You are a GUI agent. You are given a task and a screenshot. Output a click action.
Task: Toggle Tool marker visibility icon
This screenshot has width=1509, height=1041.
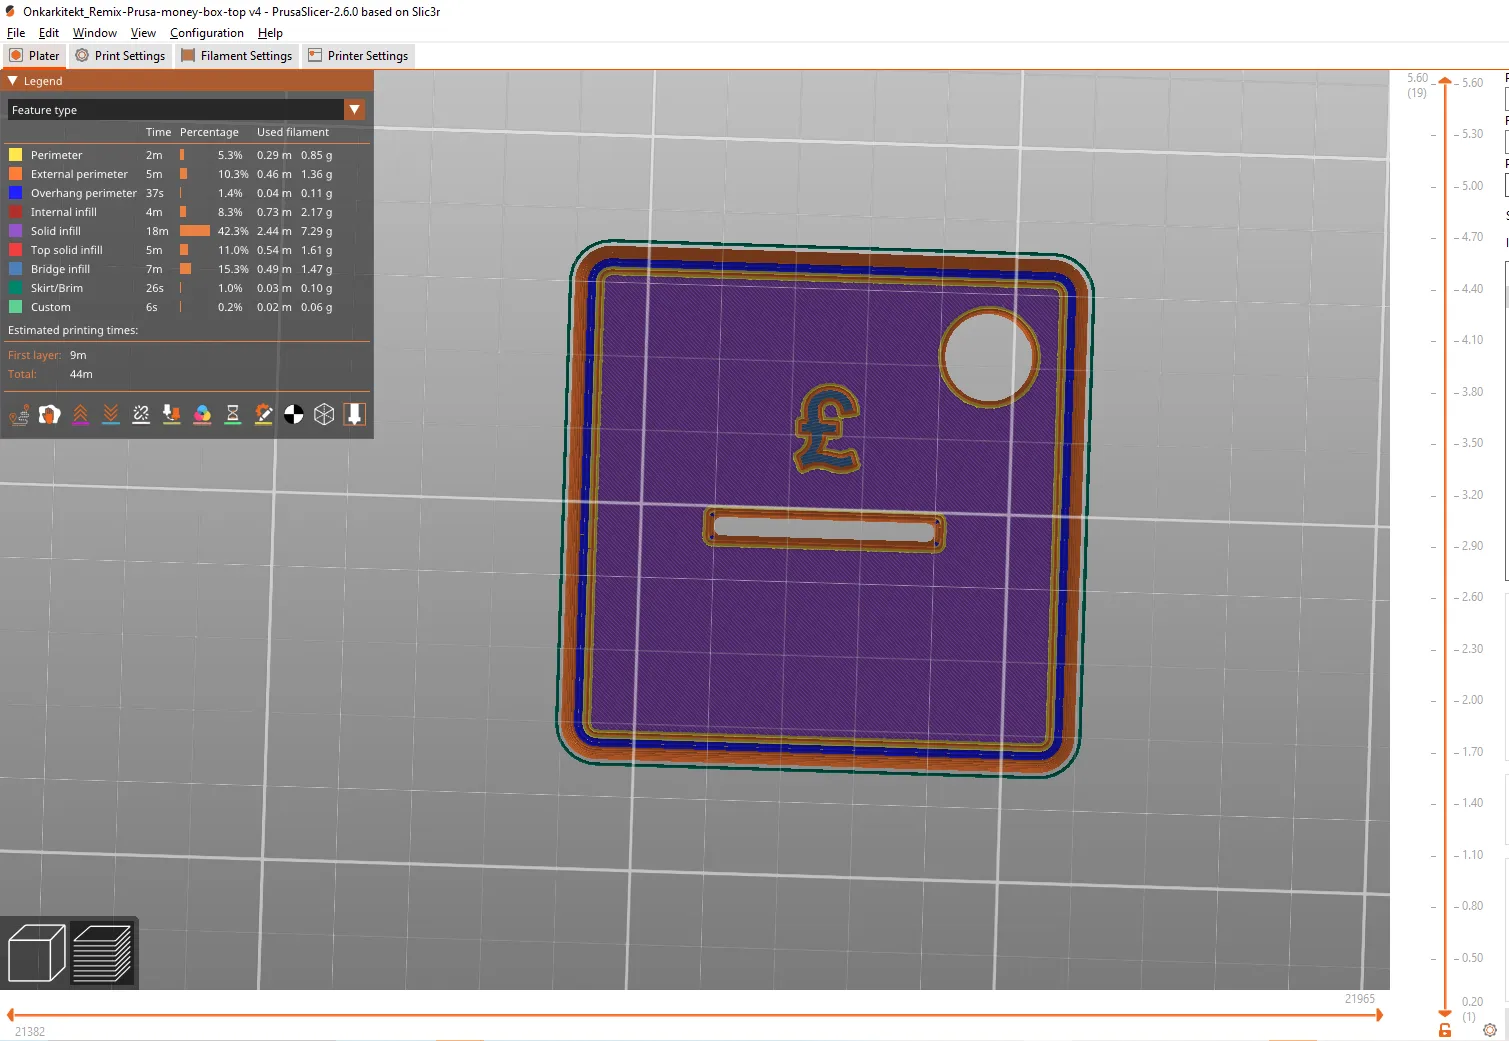[354, 414]
